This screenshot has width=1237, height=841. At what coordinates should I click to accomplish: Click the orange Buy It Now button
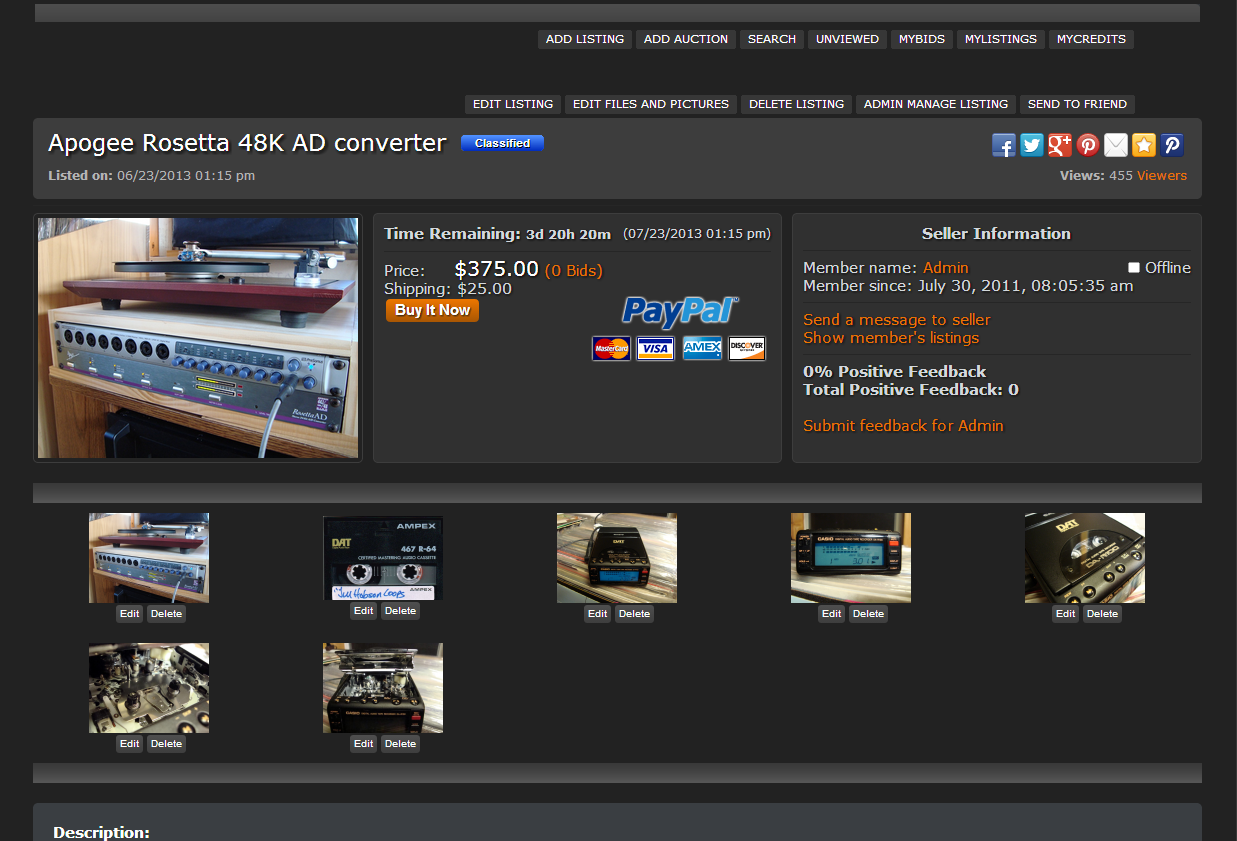pyautogui.click(x=432, y=311)
